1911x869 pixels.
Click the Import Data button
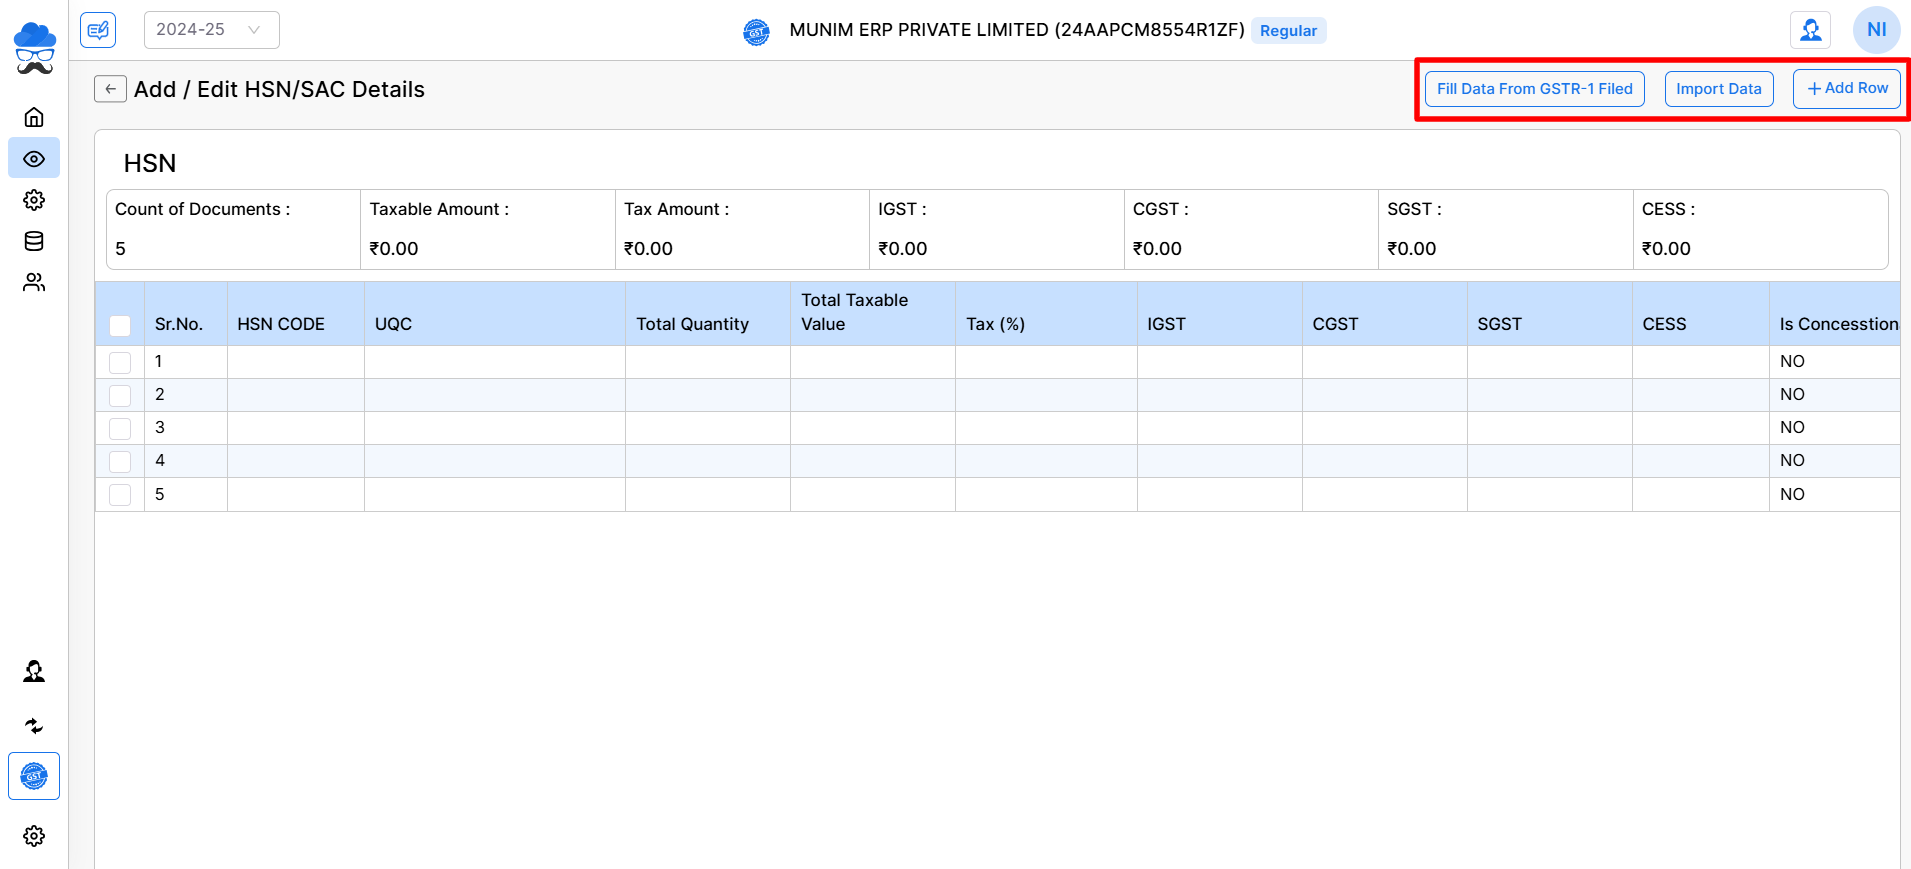pos(1718,89)
